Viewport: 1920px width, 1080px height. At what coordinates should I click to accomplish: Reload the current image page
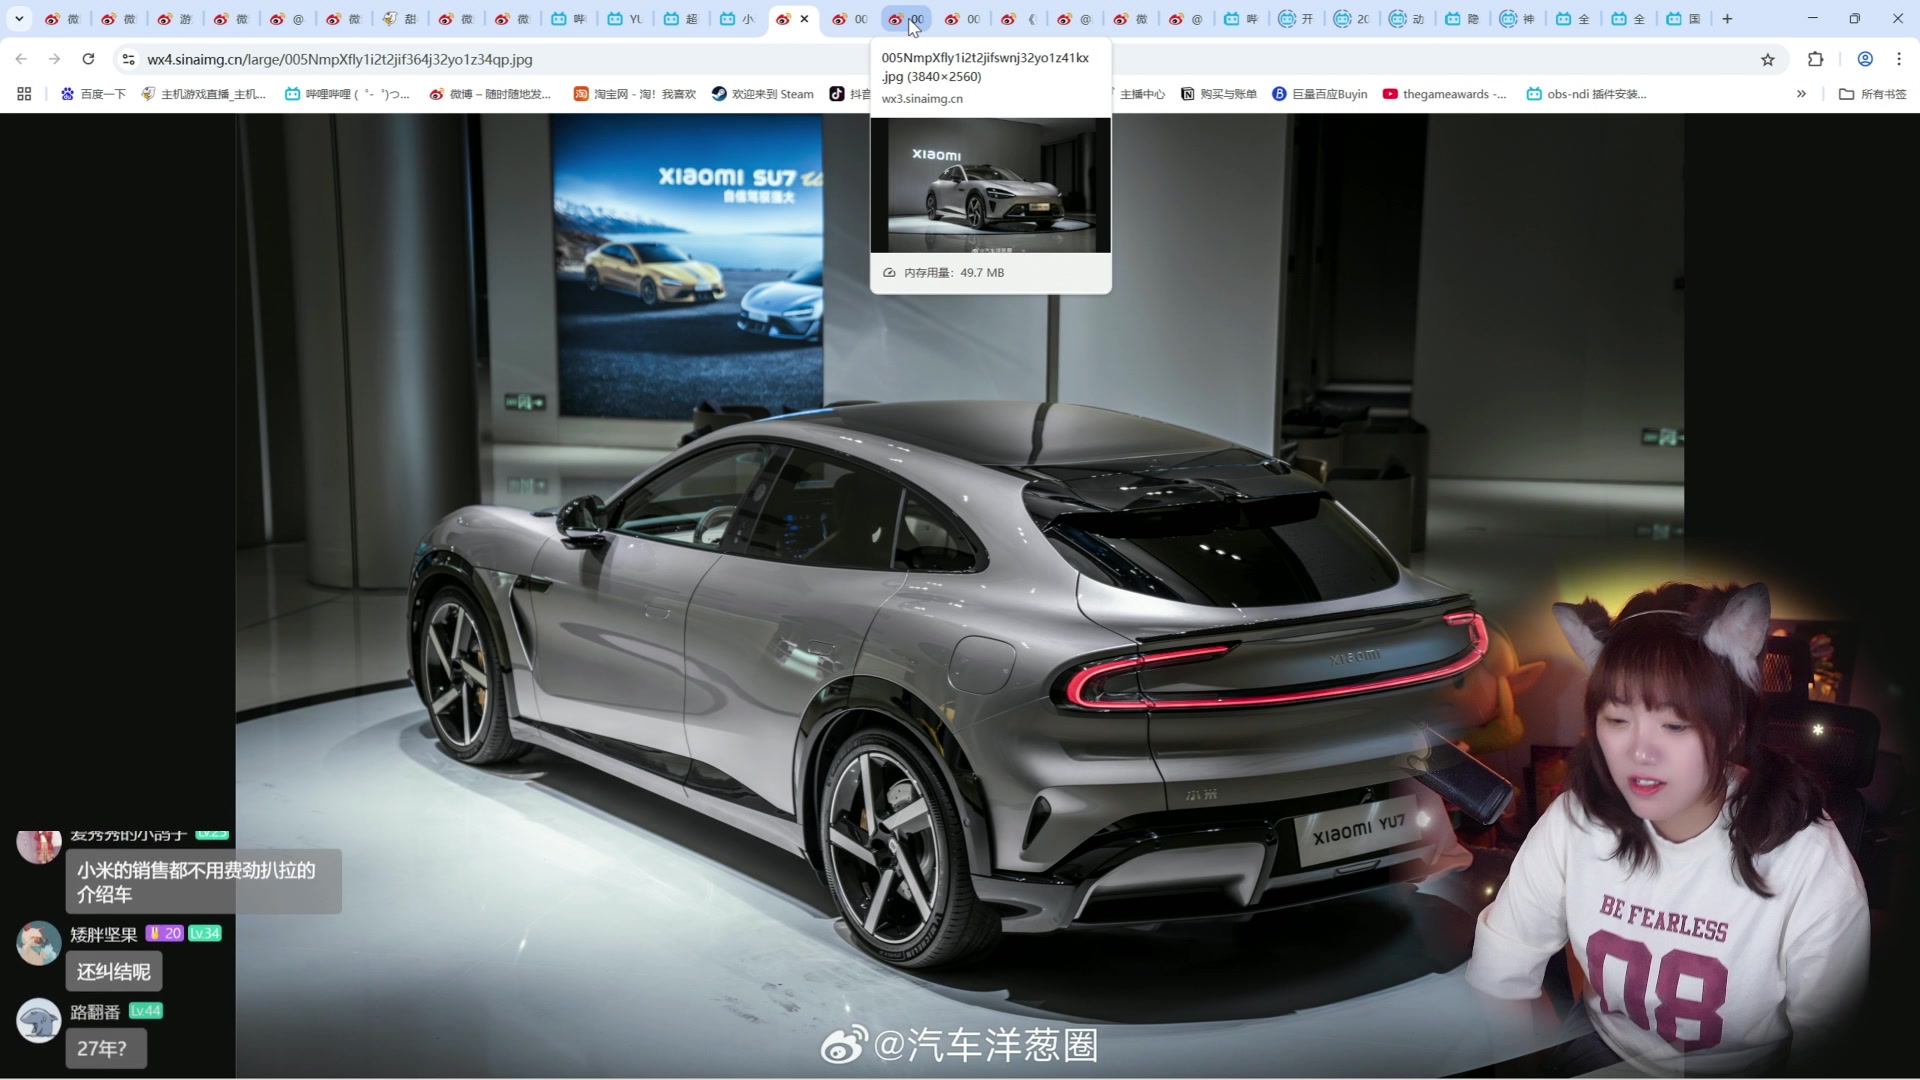pyautogui.click(x=88, y=59)
